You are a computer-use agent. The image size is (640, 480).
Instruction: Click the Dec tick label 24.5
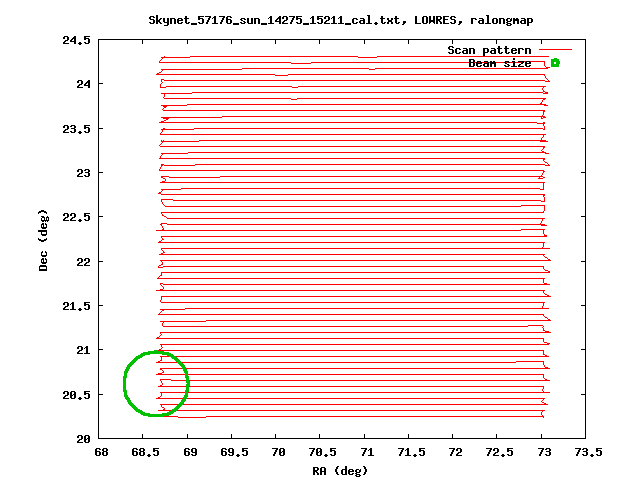coord(76,40)
